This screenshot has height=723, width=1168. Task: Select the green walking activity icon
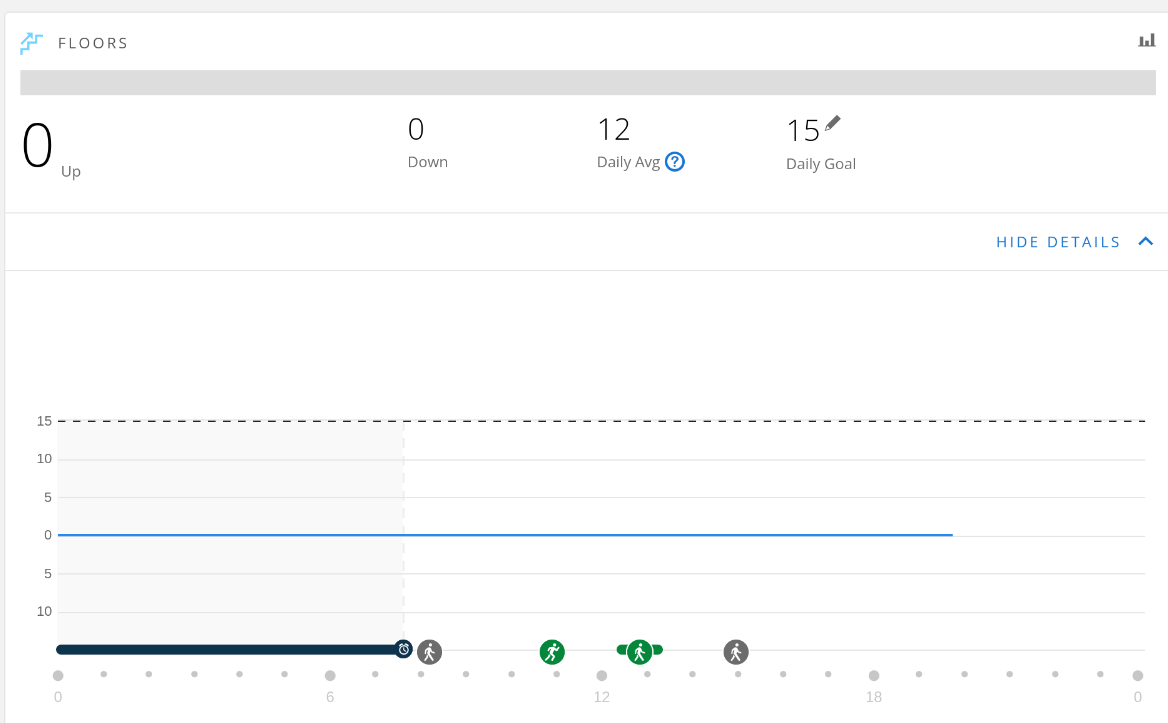click(640, 652)
